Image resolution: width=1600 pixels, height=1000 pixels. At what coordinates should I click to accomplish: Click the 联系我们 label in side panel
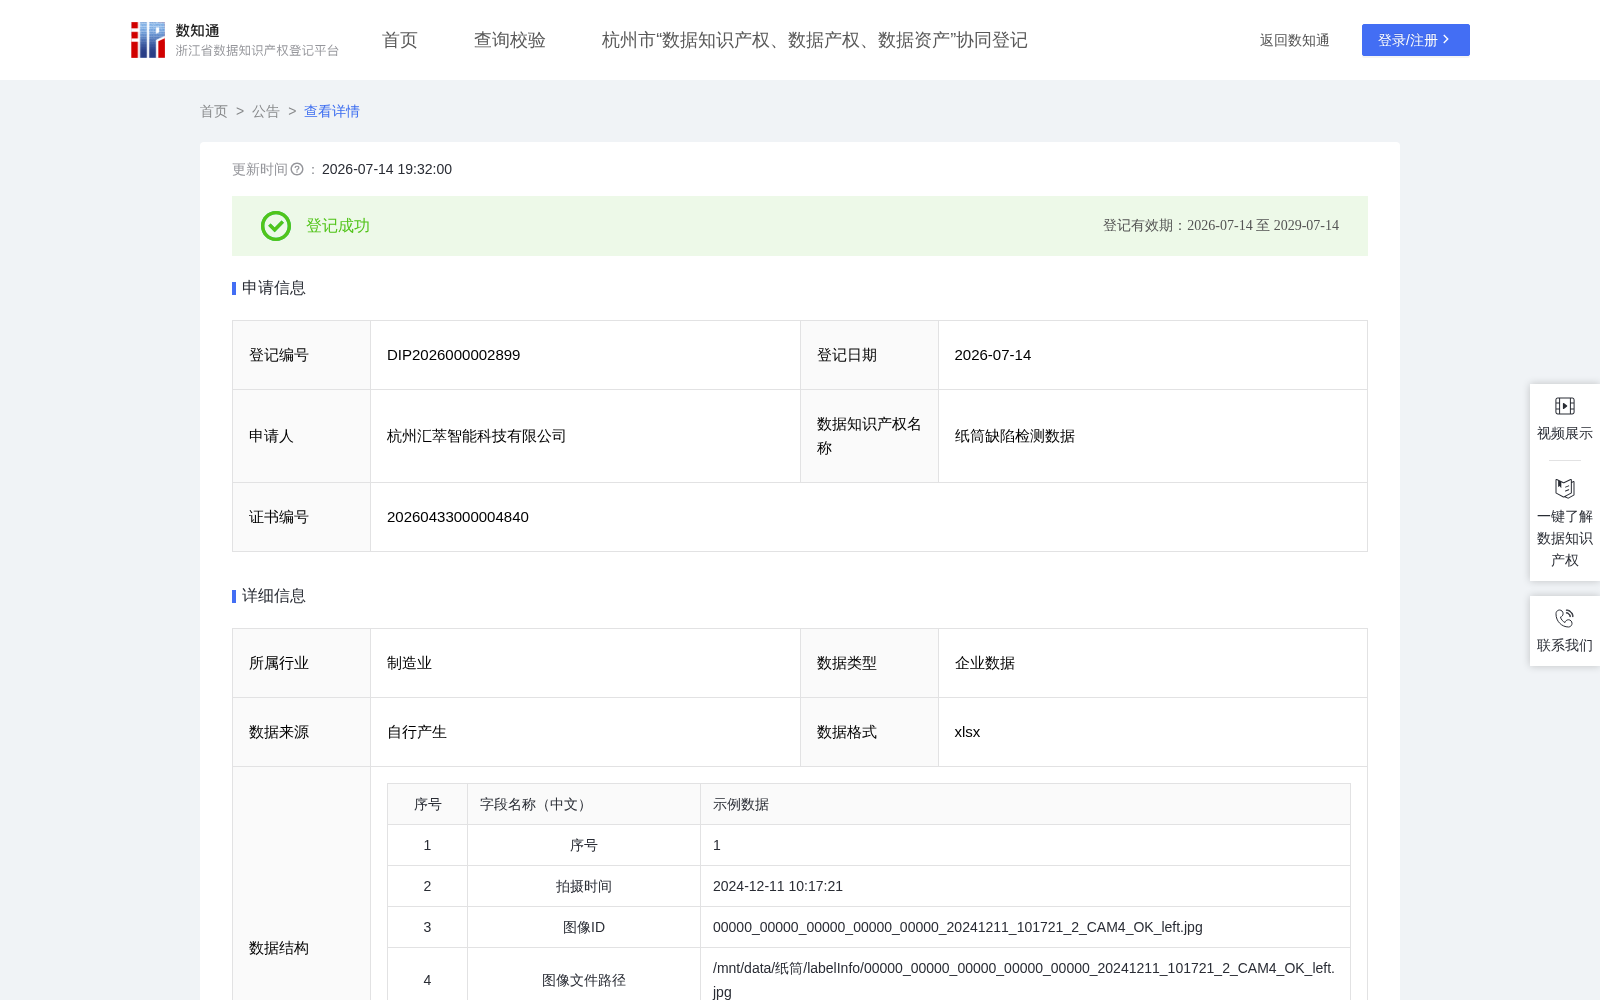pos(1565,645)
